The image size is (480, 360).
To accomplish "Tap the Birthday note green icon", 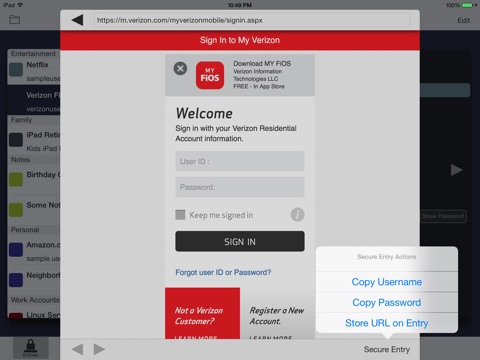I will coord(16,179).
